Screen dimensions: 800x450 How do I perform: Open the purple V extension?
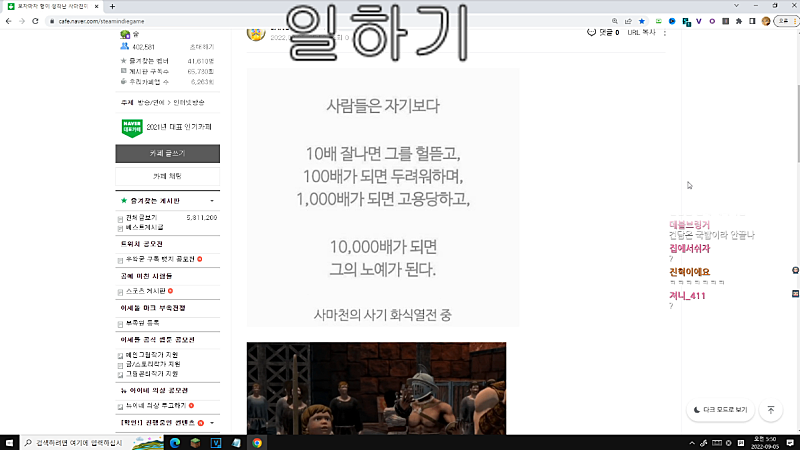[x=699, y=21]
